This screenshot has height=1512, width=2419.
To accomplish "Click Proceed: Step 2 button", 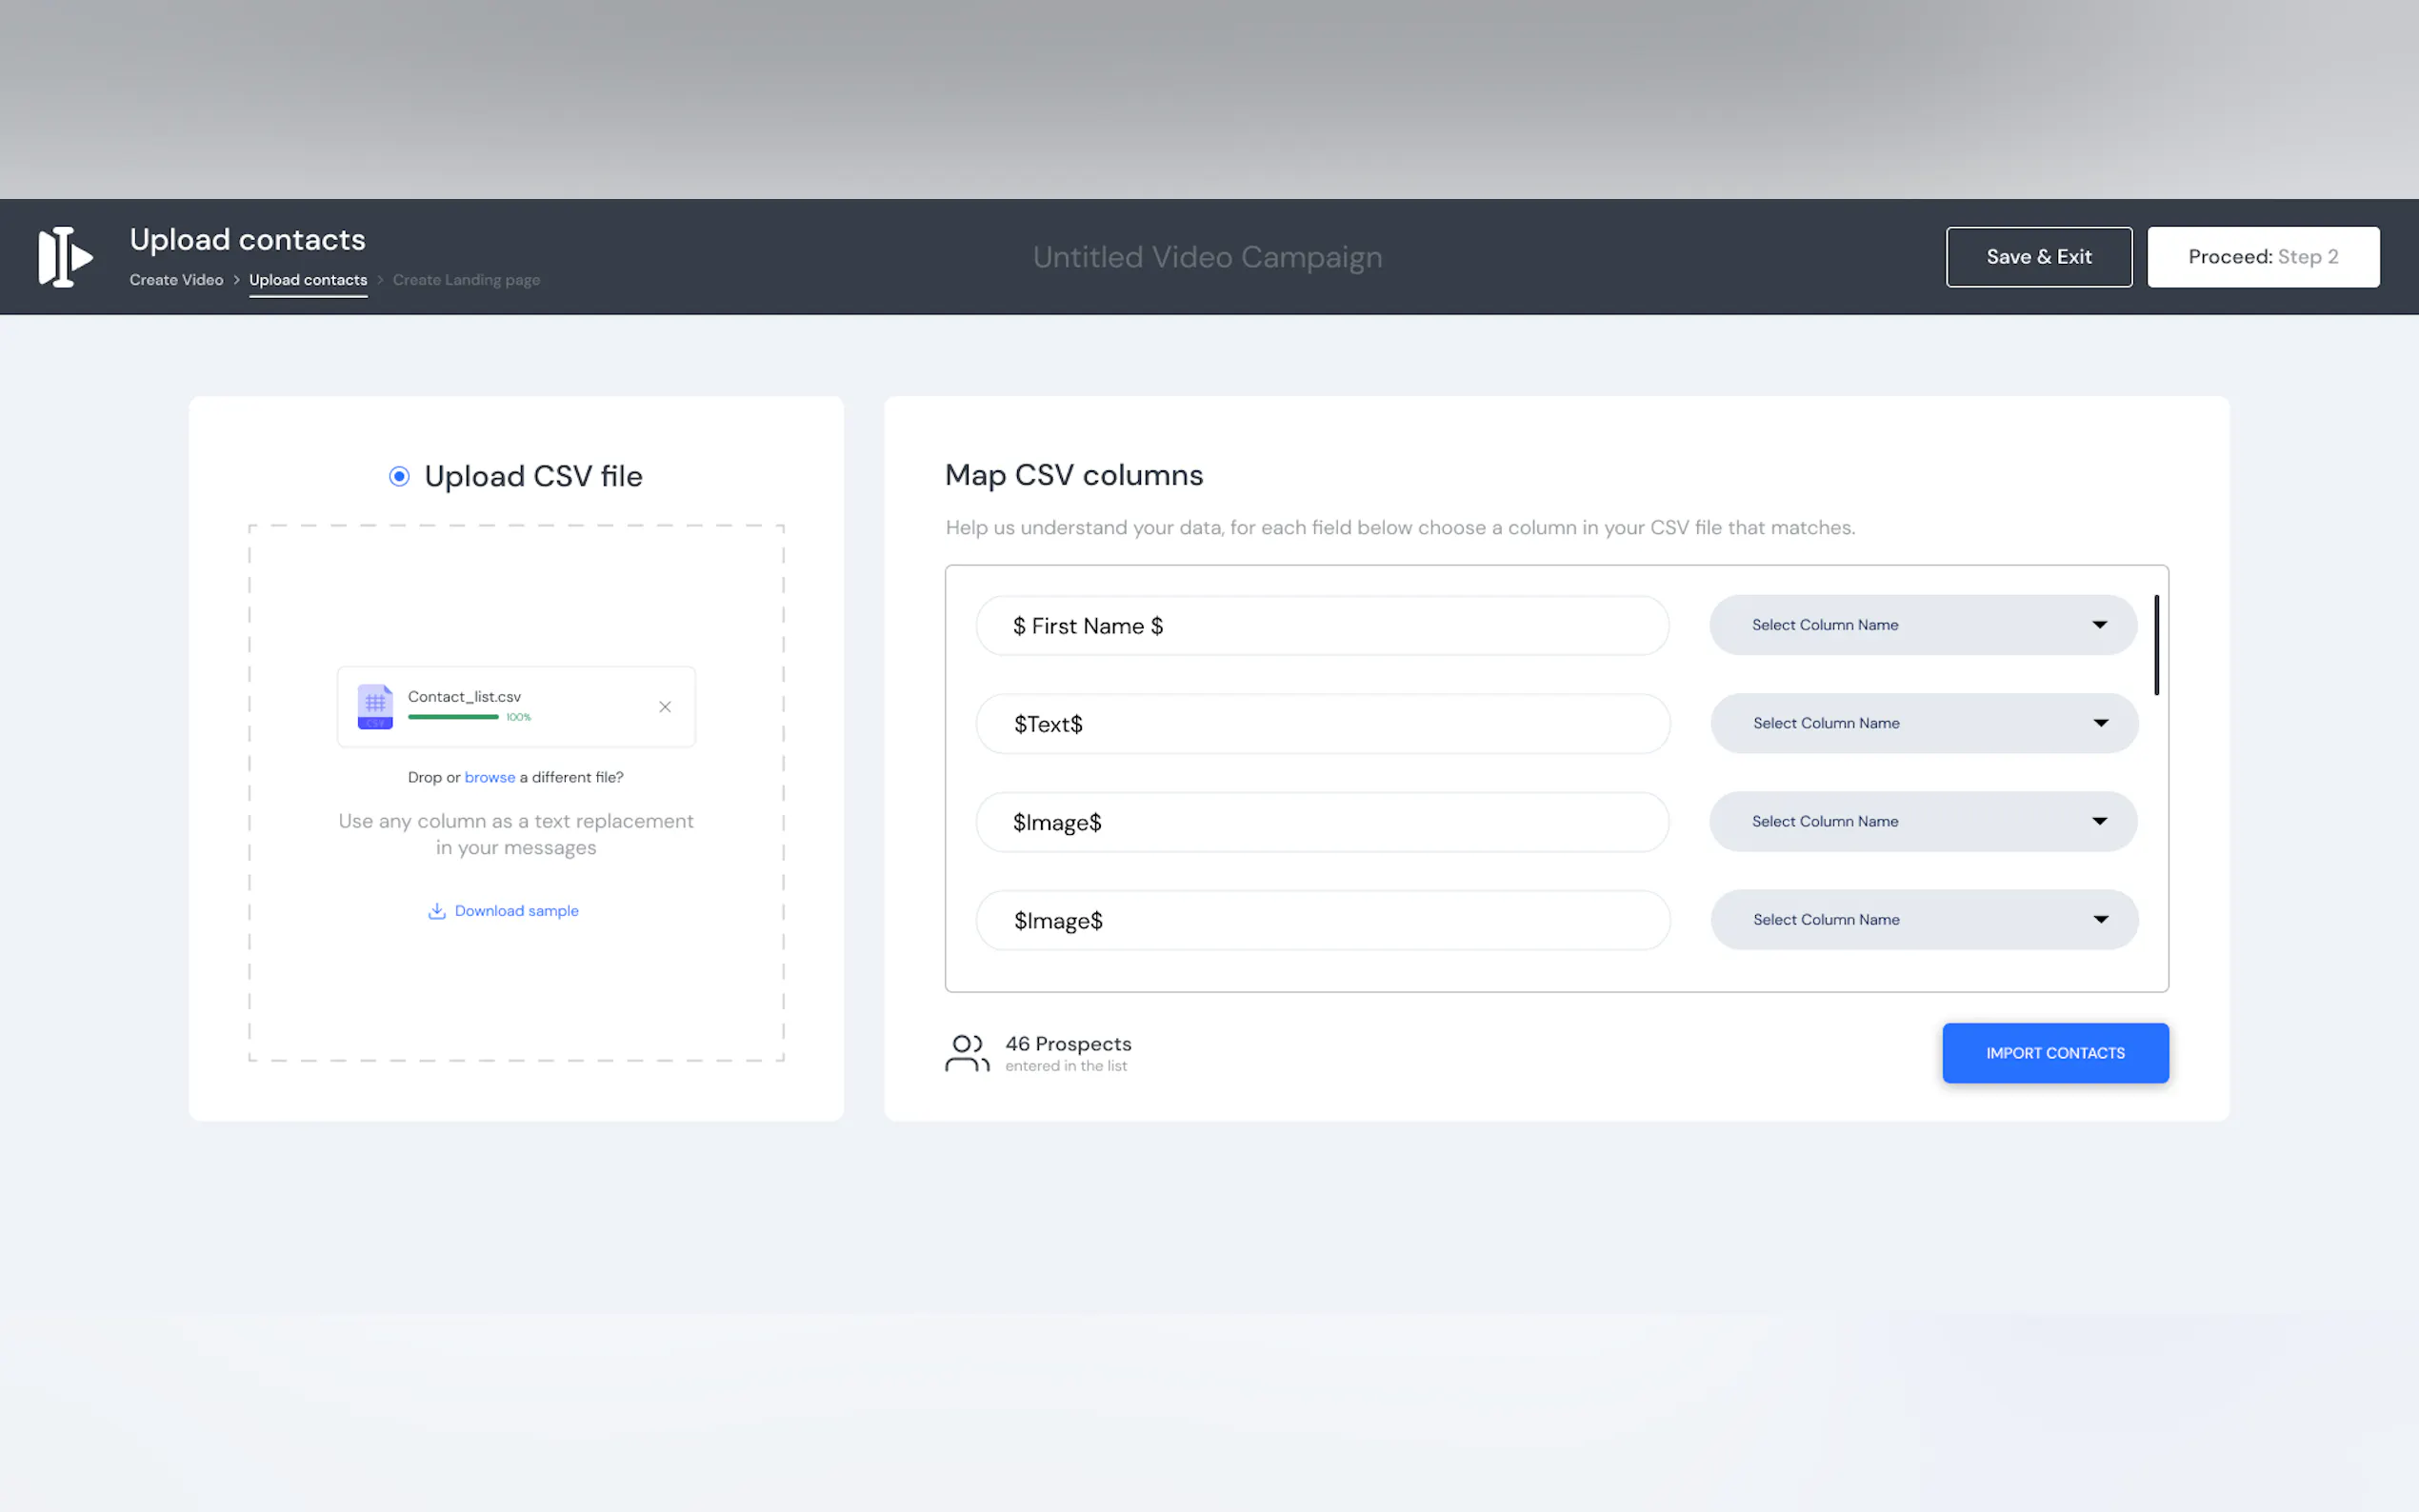I will [x=2262, y=257].
